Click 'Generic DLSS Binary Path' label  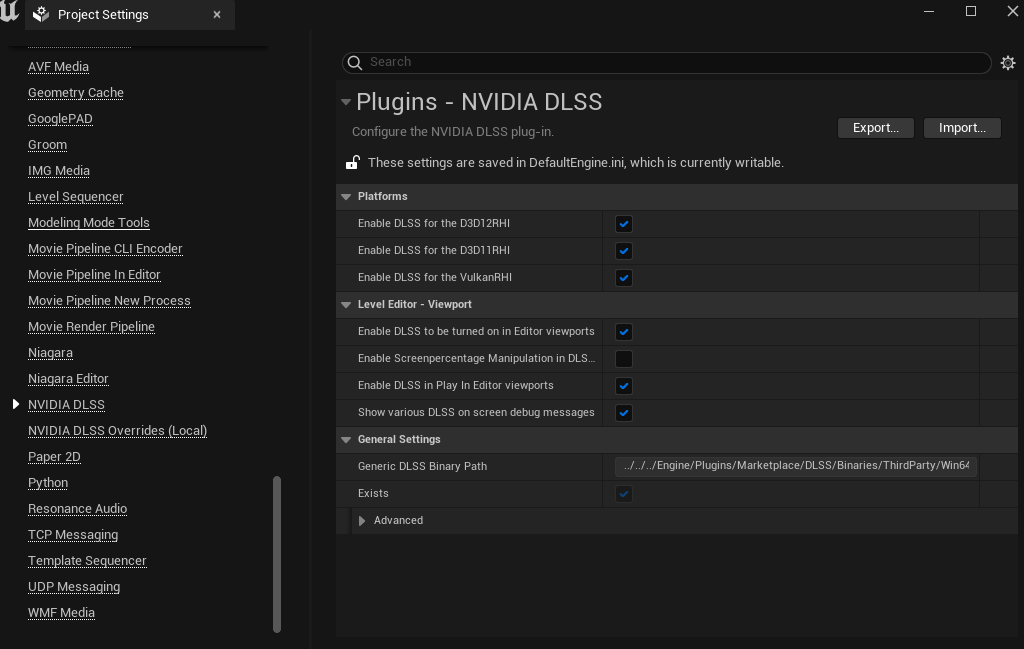pos(423,466)
